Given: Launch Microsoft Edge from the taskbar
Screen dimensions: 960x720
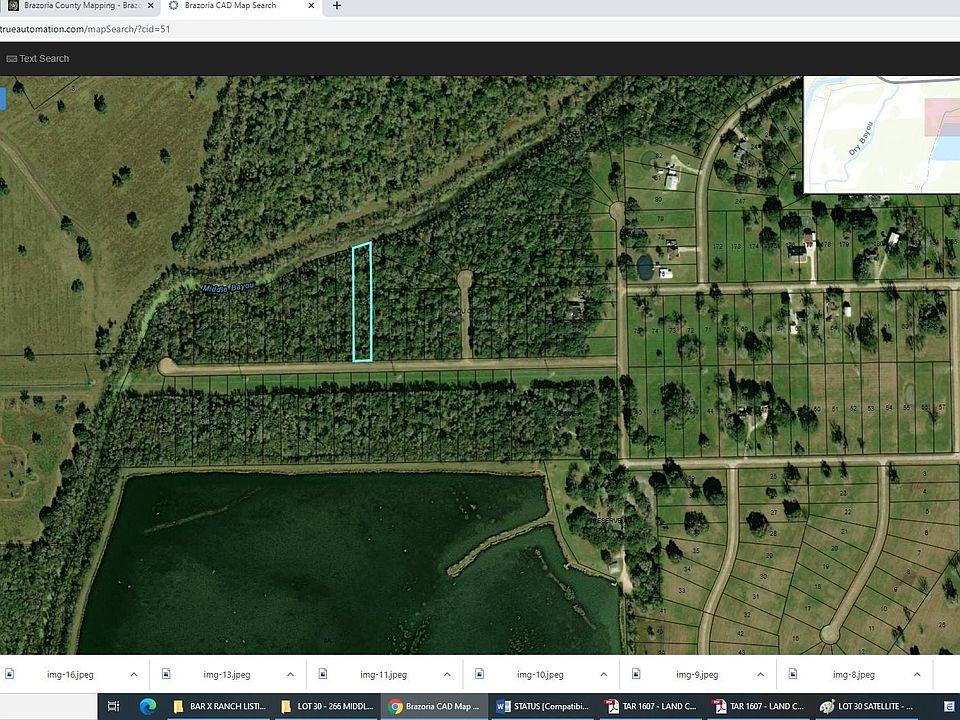Looking at the screenshot, I should (150, 706).
